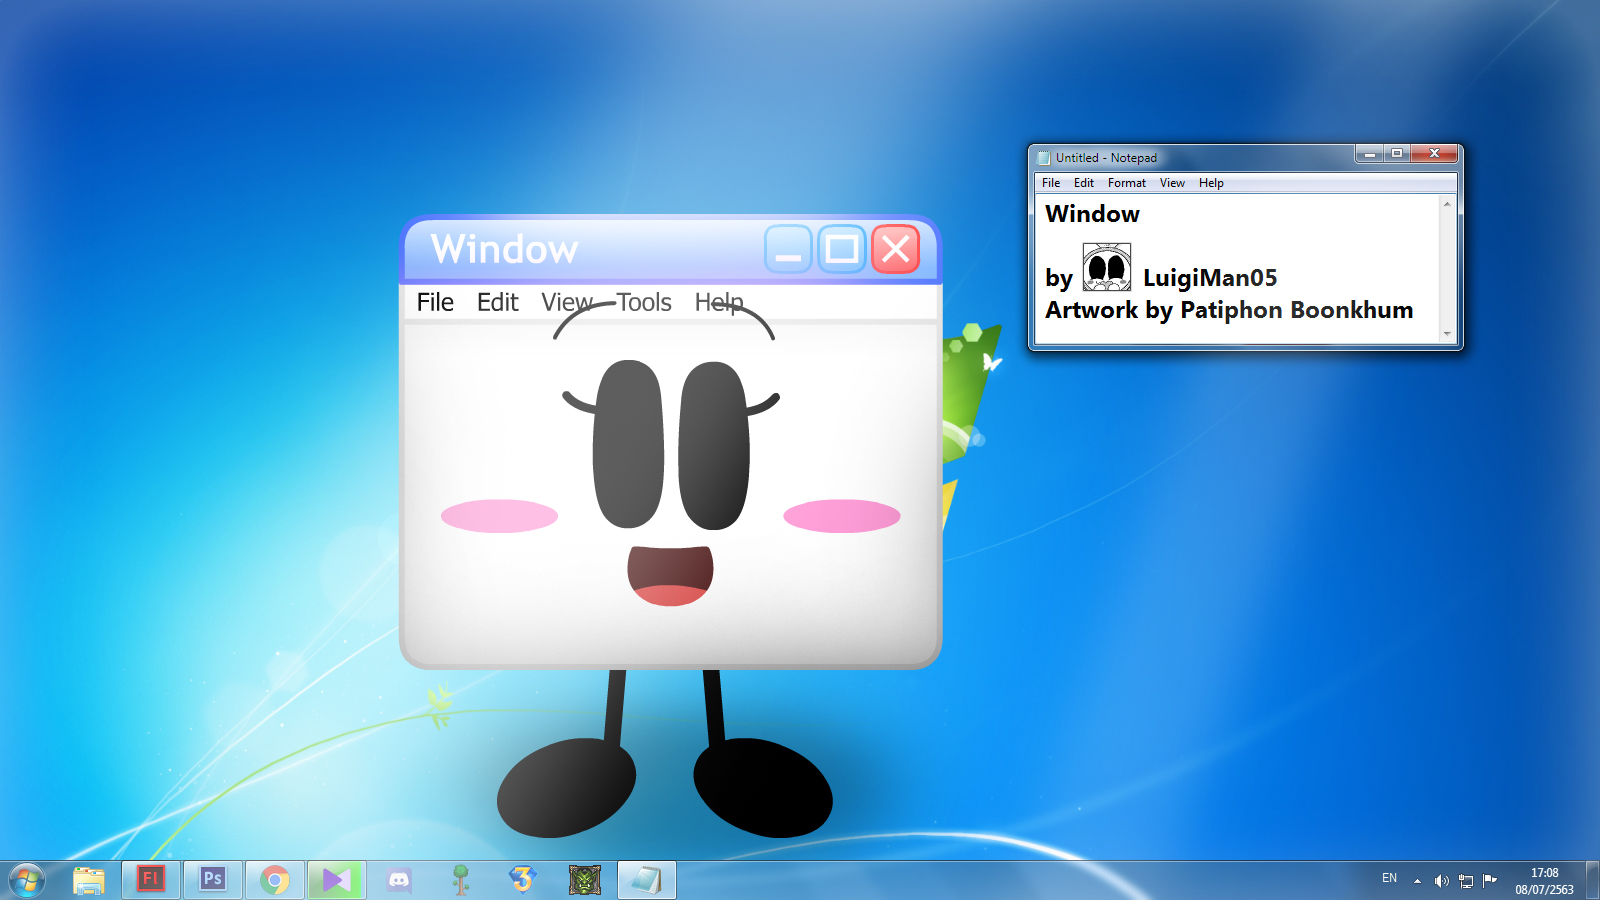Click the purple bowtie taskbar icon

coord(337,880)
